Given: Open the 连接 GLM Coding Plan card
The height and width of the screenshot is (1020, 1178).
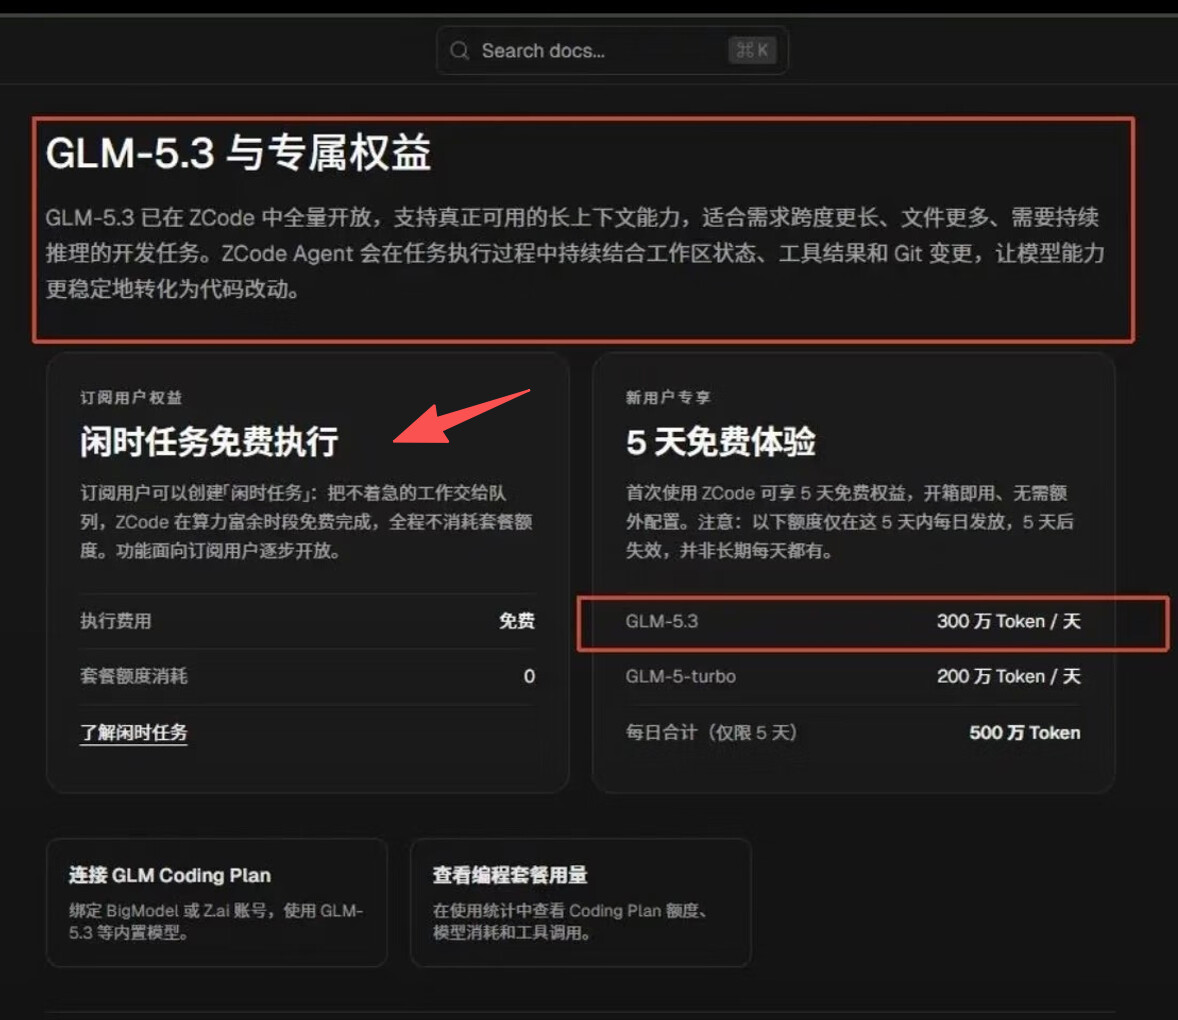Looking at the screenshot, I should (217, 902).
